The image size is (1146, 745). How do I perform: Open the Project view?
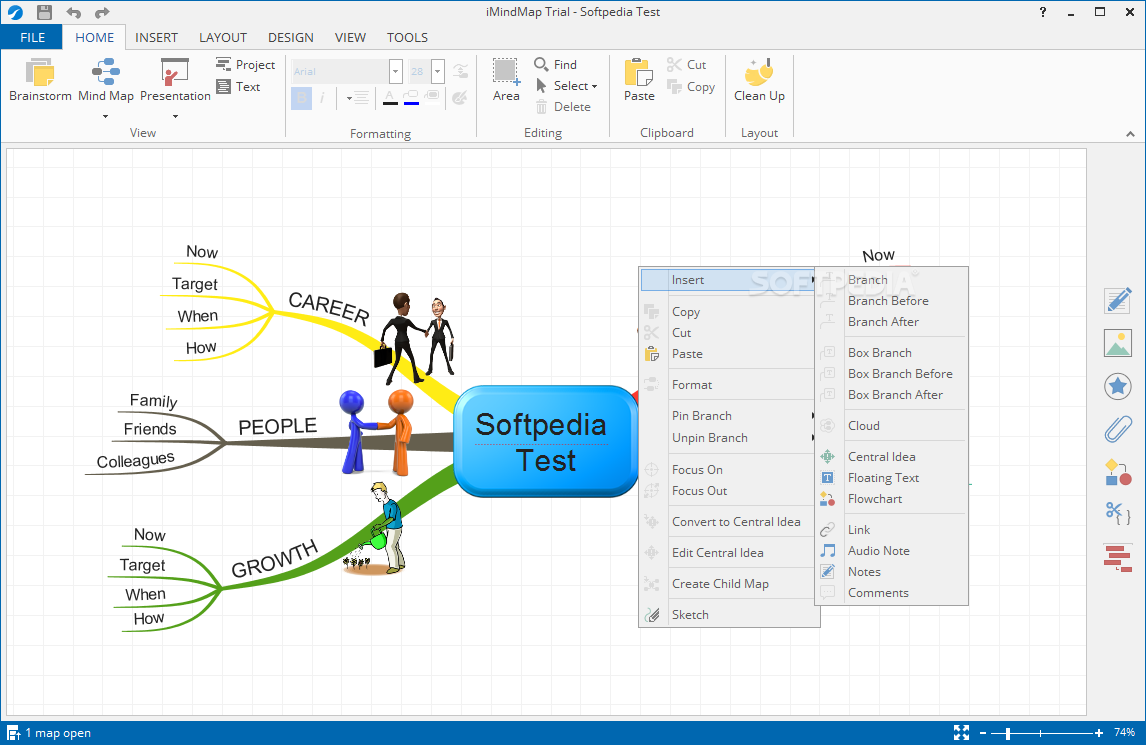[x=246, y=65]
